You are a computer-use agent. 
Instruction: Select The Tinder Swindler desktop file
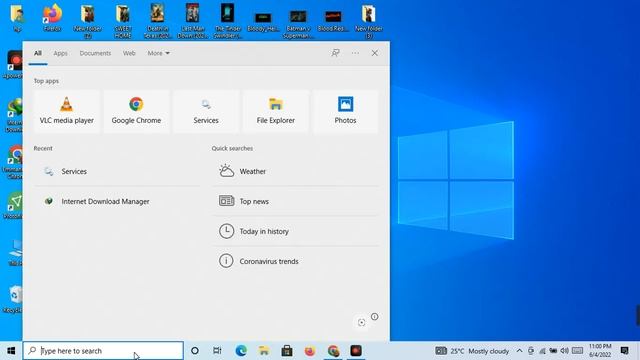pyautogui.click(x=228, y=21)
